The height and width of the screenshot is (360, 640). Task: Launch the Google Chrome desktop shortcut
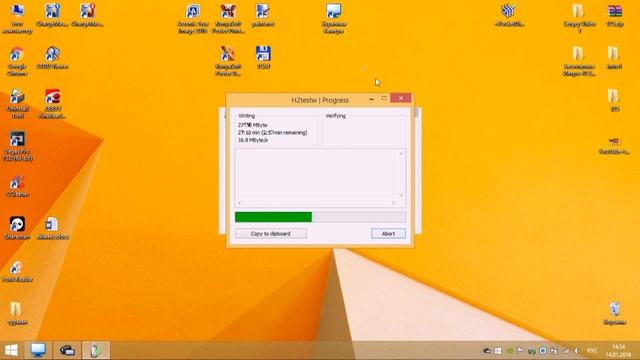tap(17, 61)
